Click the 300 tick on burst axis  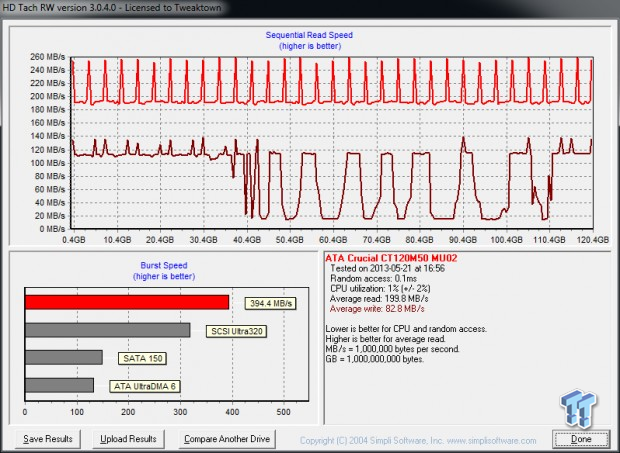point(180,412)
